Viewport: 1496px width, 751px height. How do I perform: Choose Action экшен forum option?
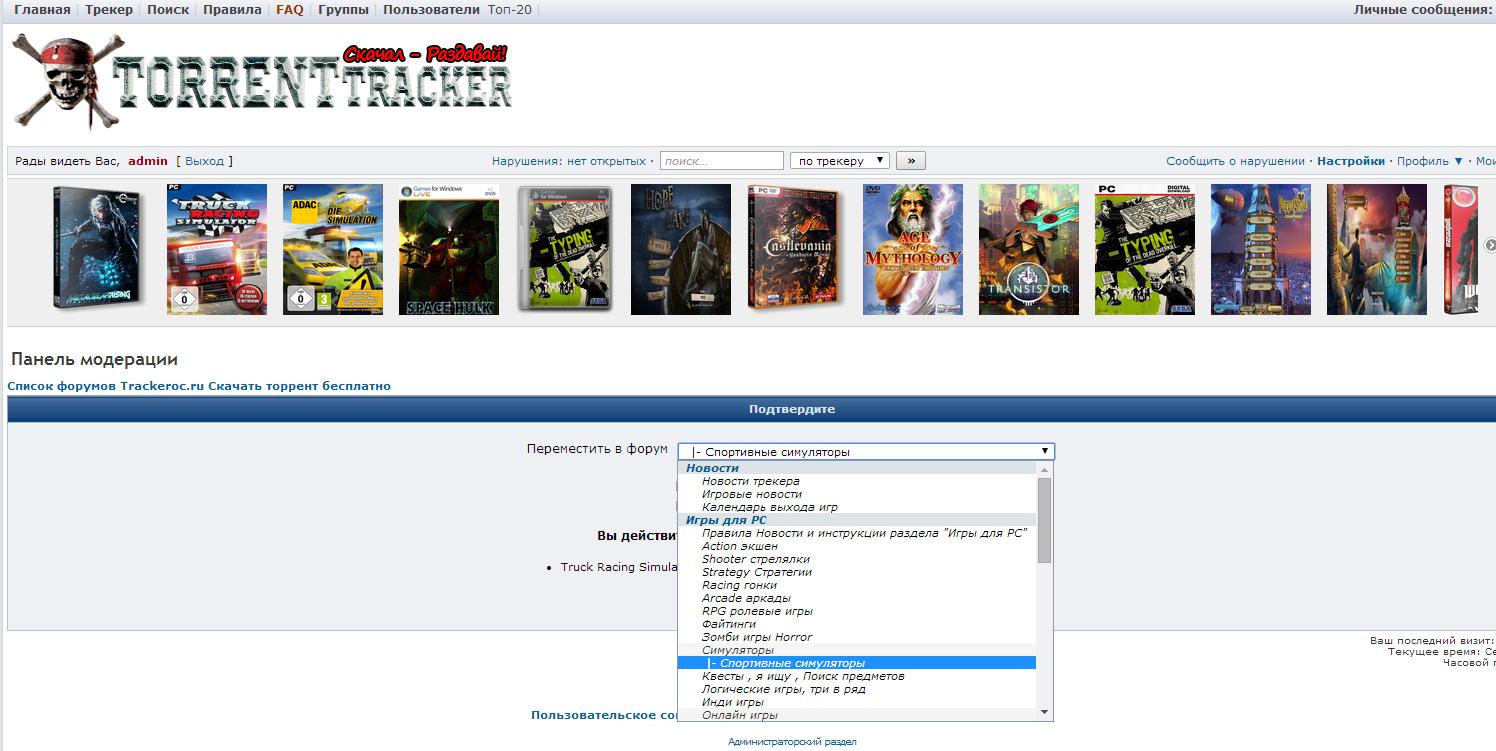[739, 546]
